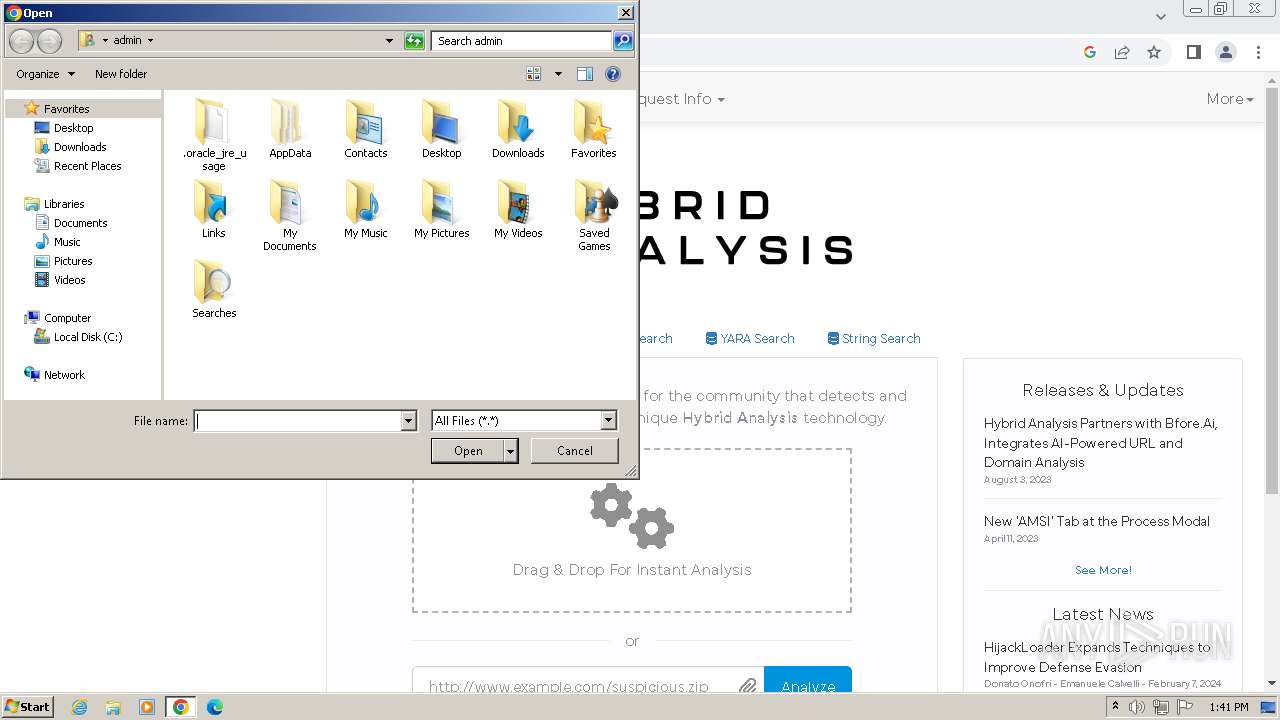Expand the address bar history dropdown

tap(389, 41)
